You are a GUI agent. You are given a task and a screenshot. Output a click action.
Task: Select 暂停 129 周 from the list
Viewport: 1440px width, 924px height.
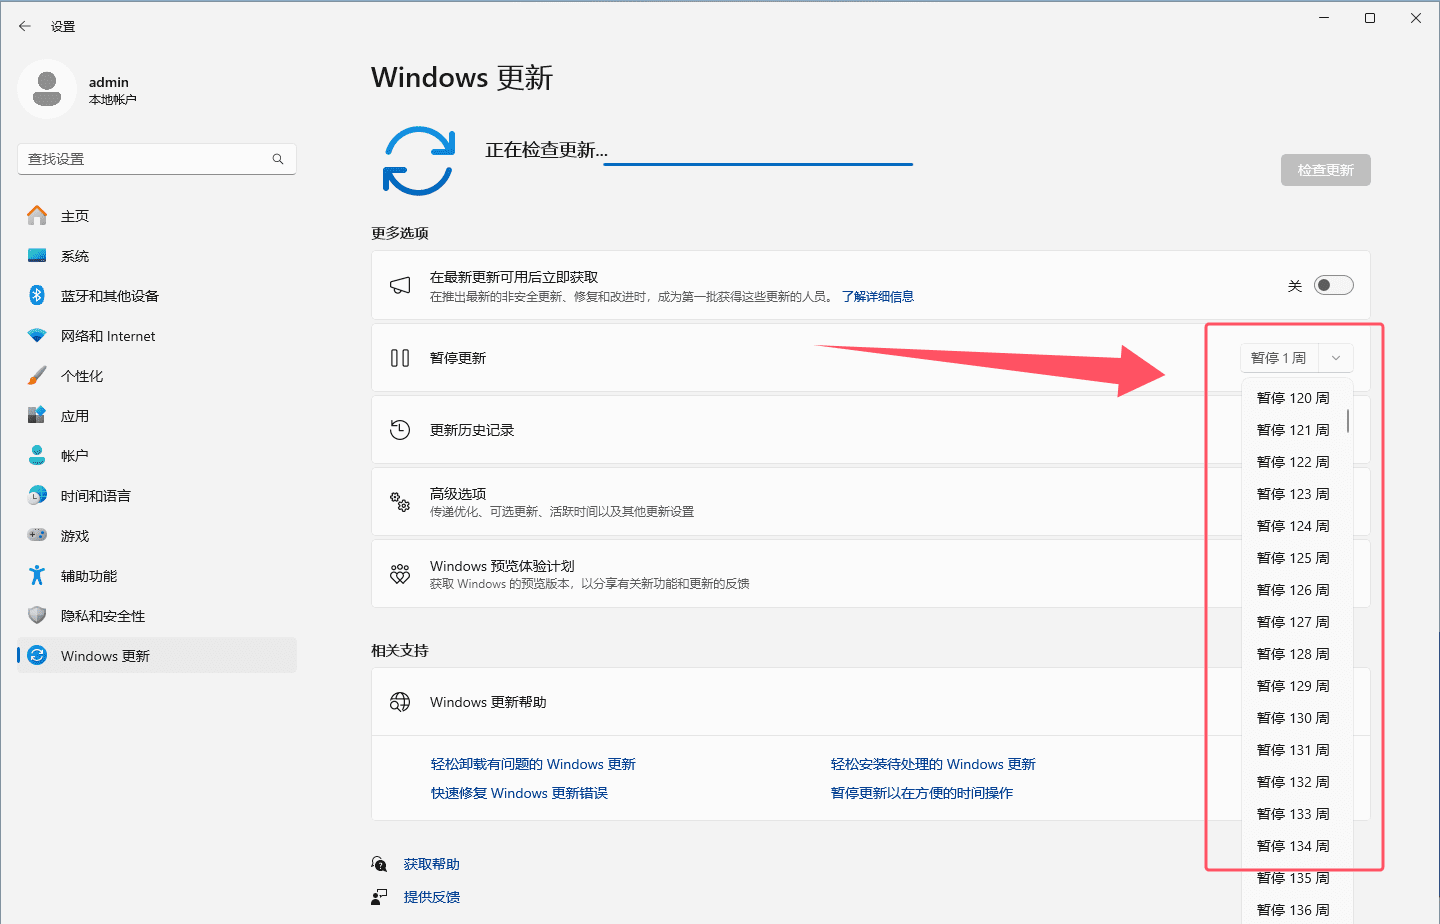coord(1293,686)
